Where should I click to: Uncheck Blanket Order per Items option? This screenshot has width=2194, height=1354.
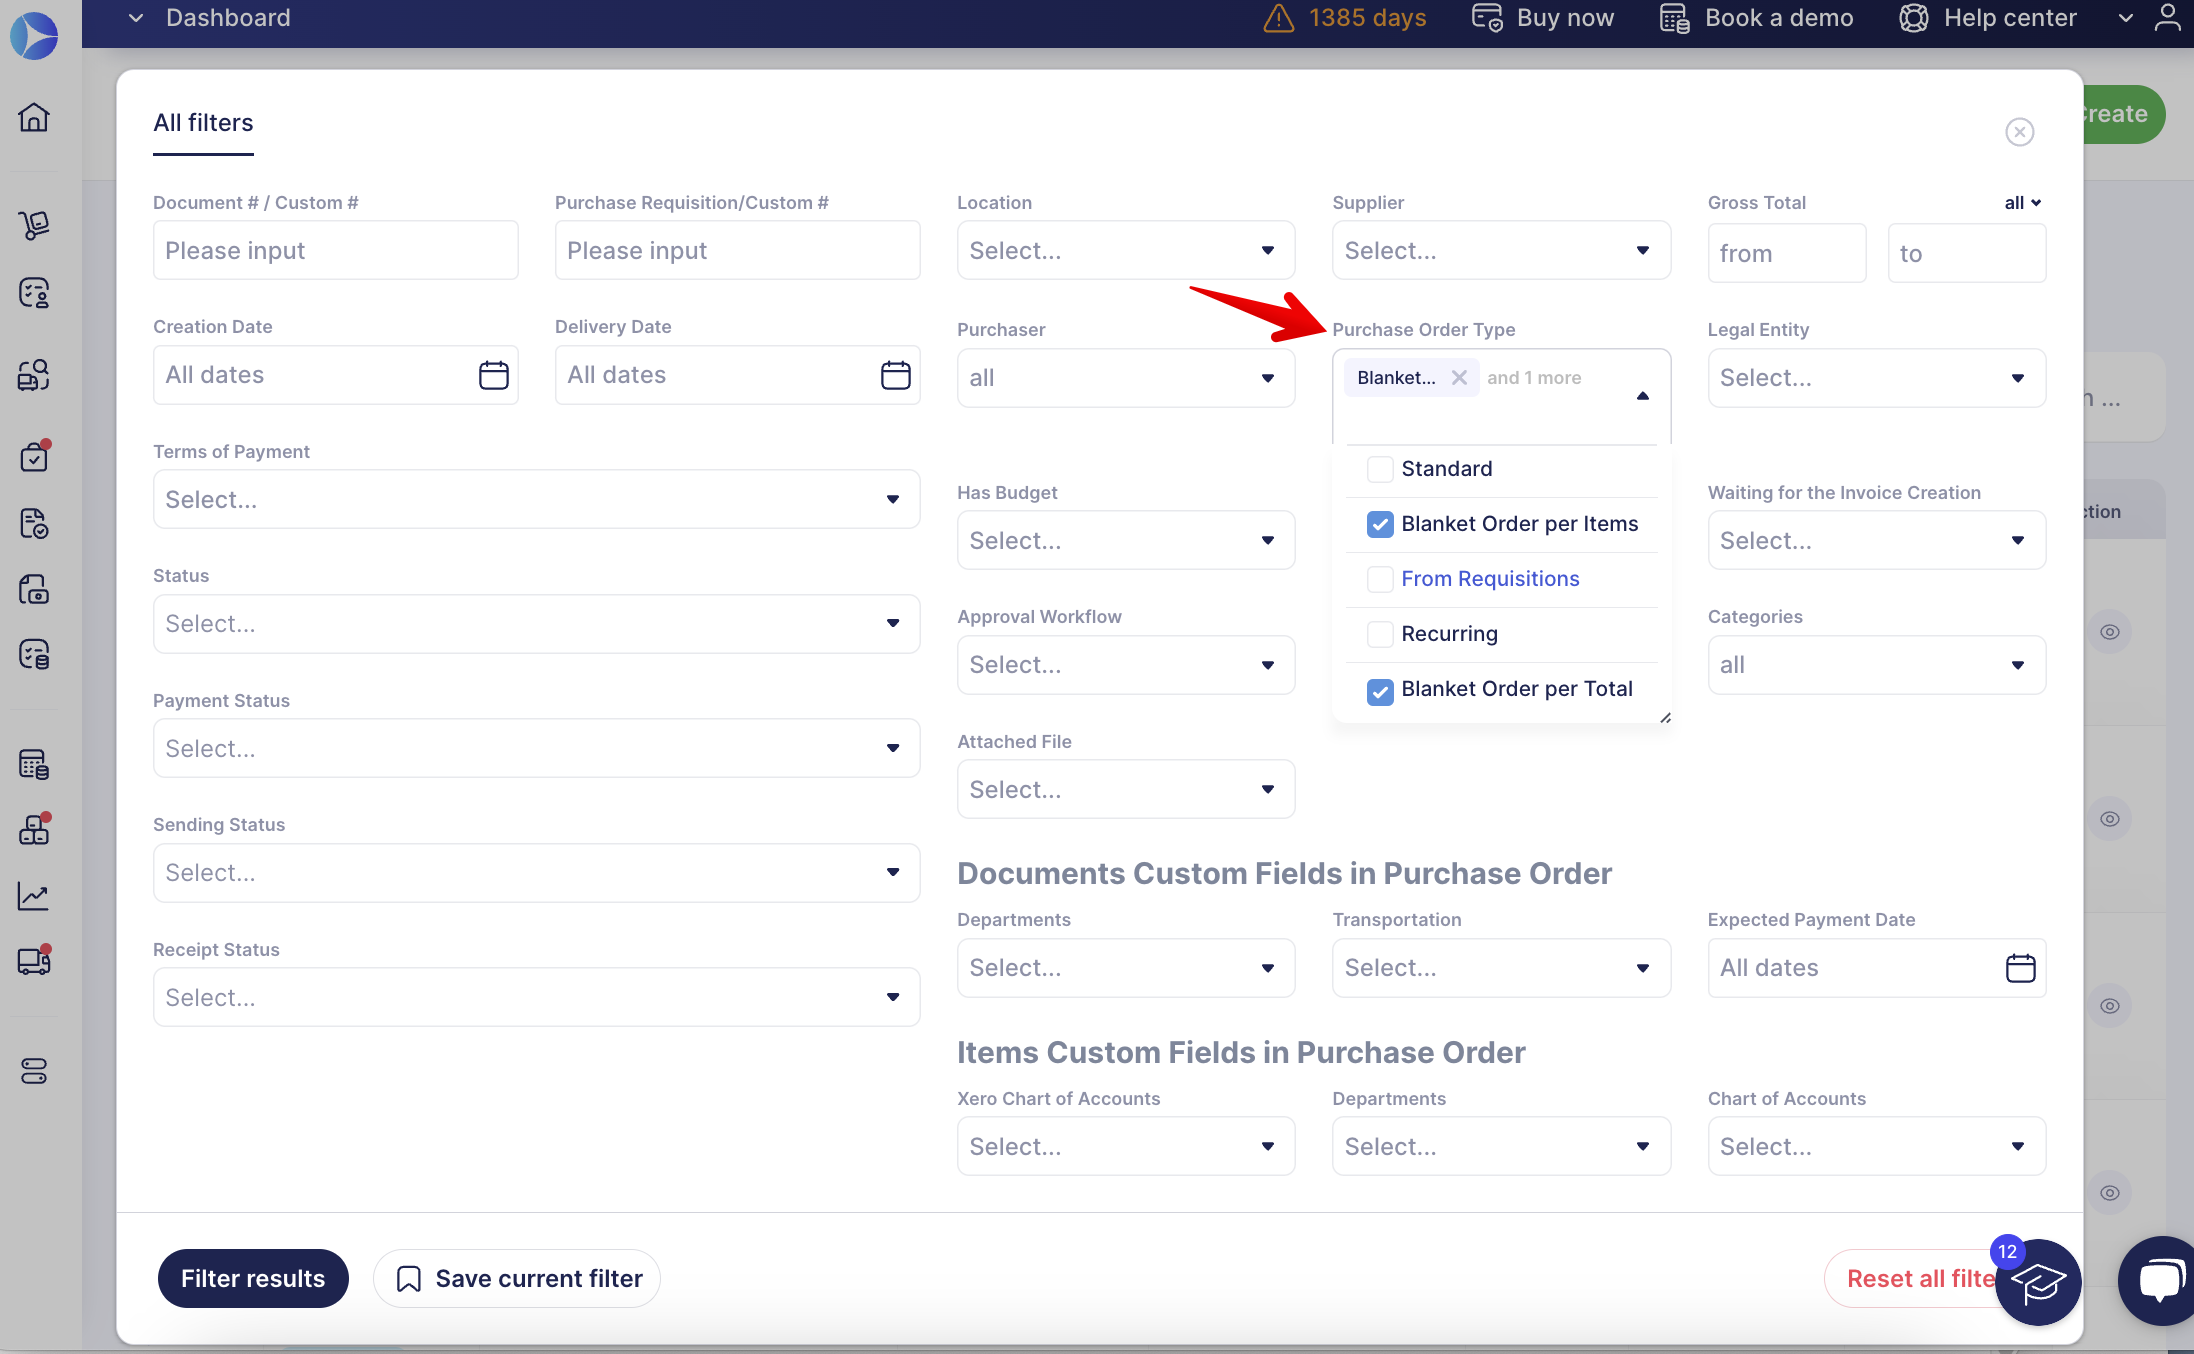pos(1380,524)
